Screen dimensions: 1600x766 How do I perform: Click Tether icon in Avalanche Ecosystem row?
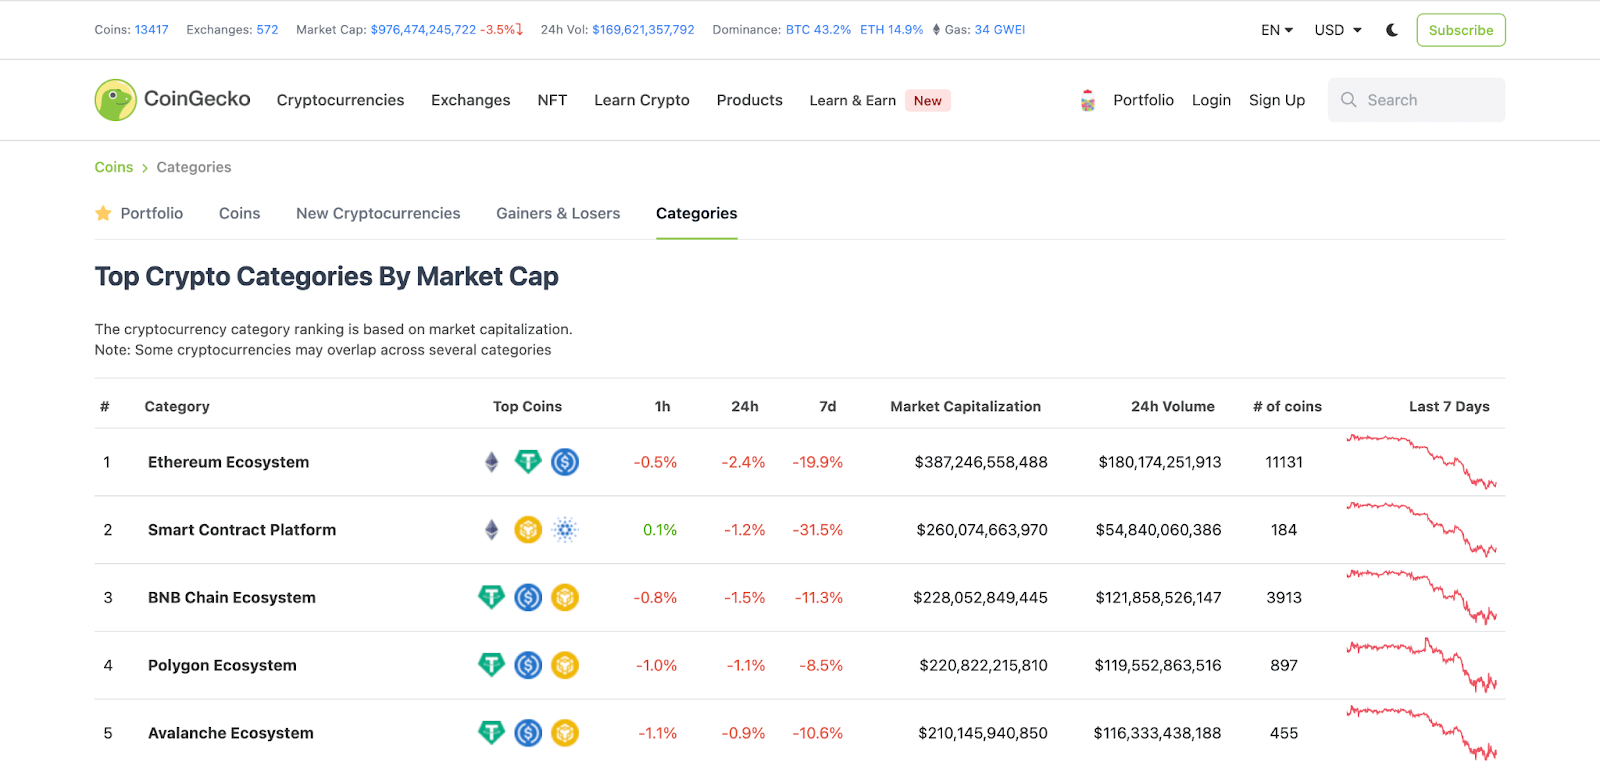tap(491, 733)
